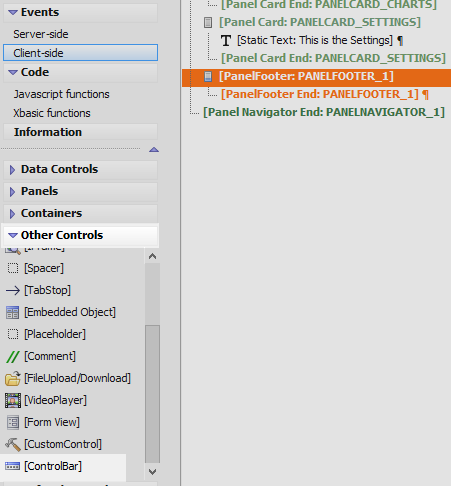Select Panel Card PANELCARD_SETTINGS tree node
Screen dimensions: 451x486
pos(320,22)
